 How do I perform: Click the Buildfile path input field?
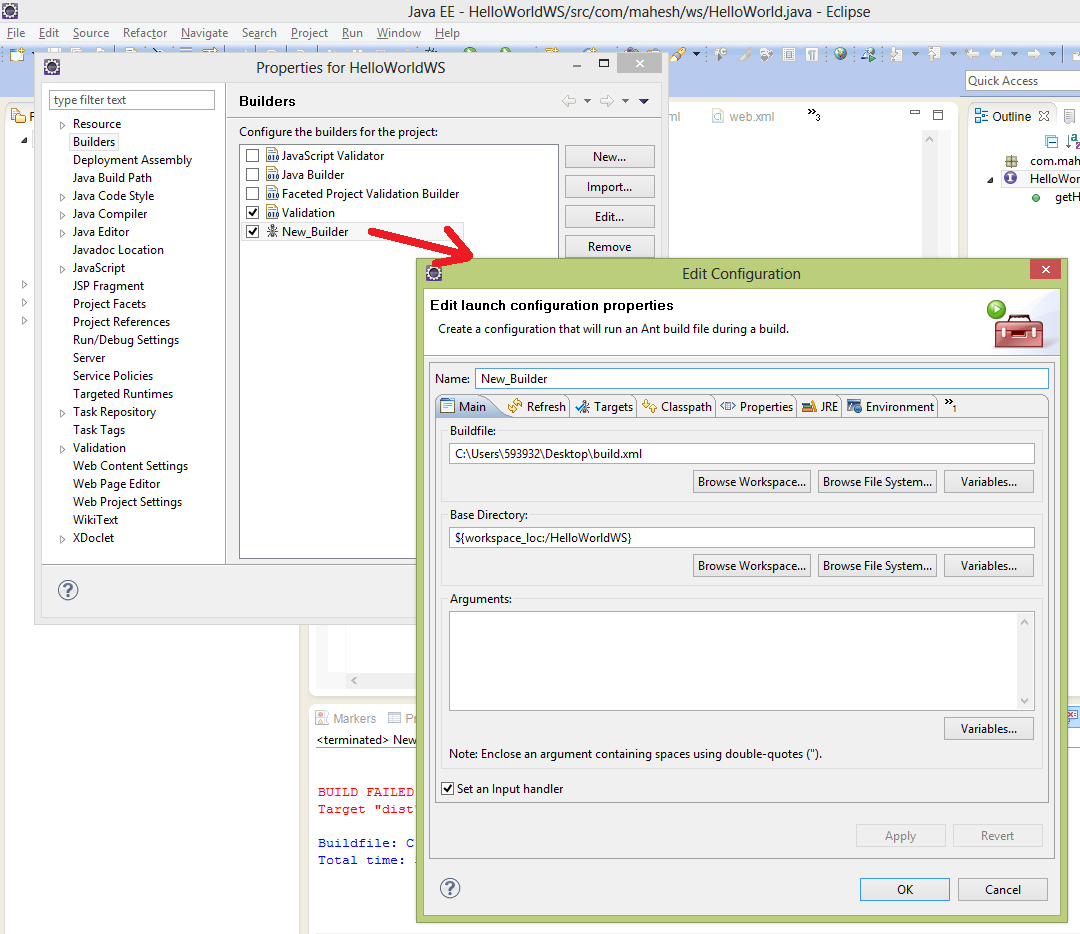coord(742,453)
